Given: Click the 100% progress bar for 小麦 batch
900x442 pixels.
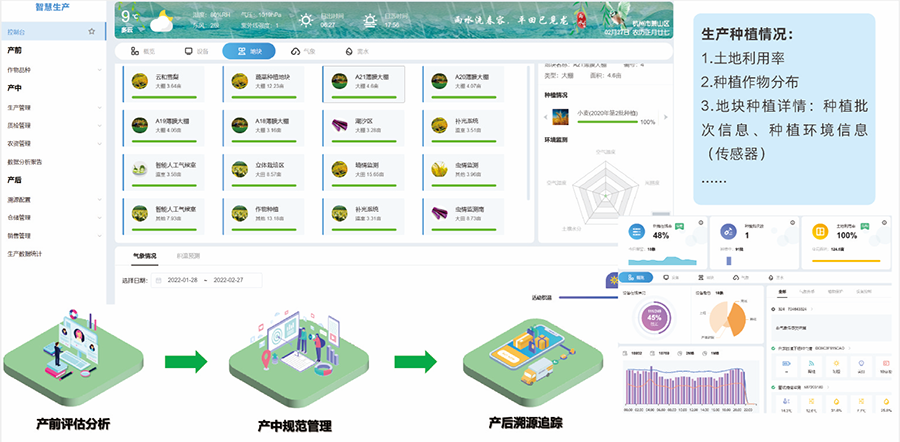Looking at the screenshot, I should point(607,122).
